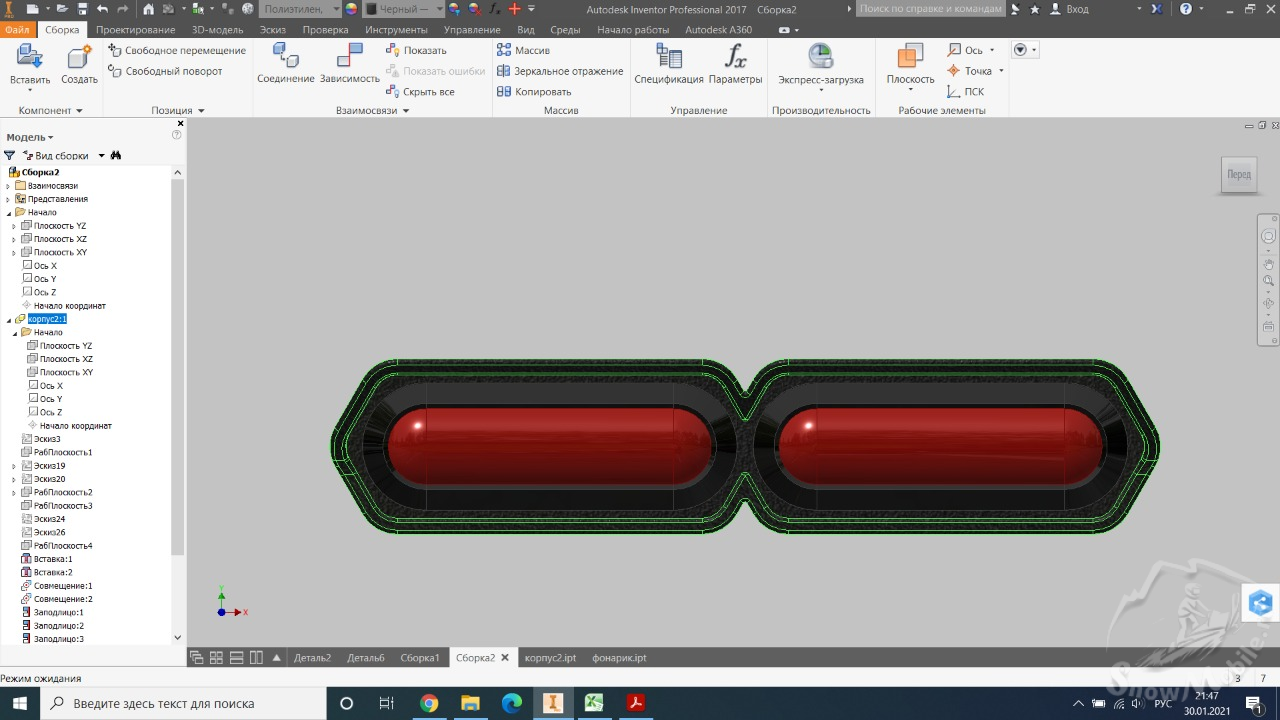Screen dimensions: 1280x720
Task: Click the Home view house icon
Action: pyautogui.click(x=149, y=8)
